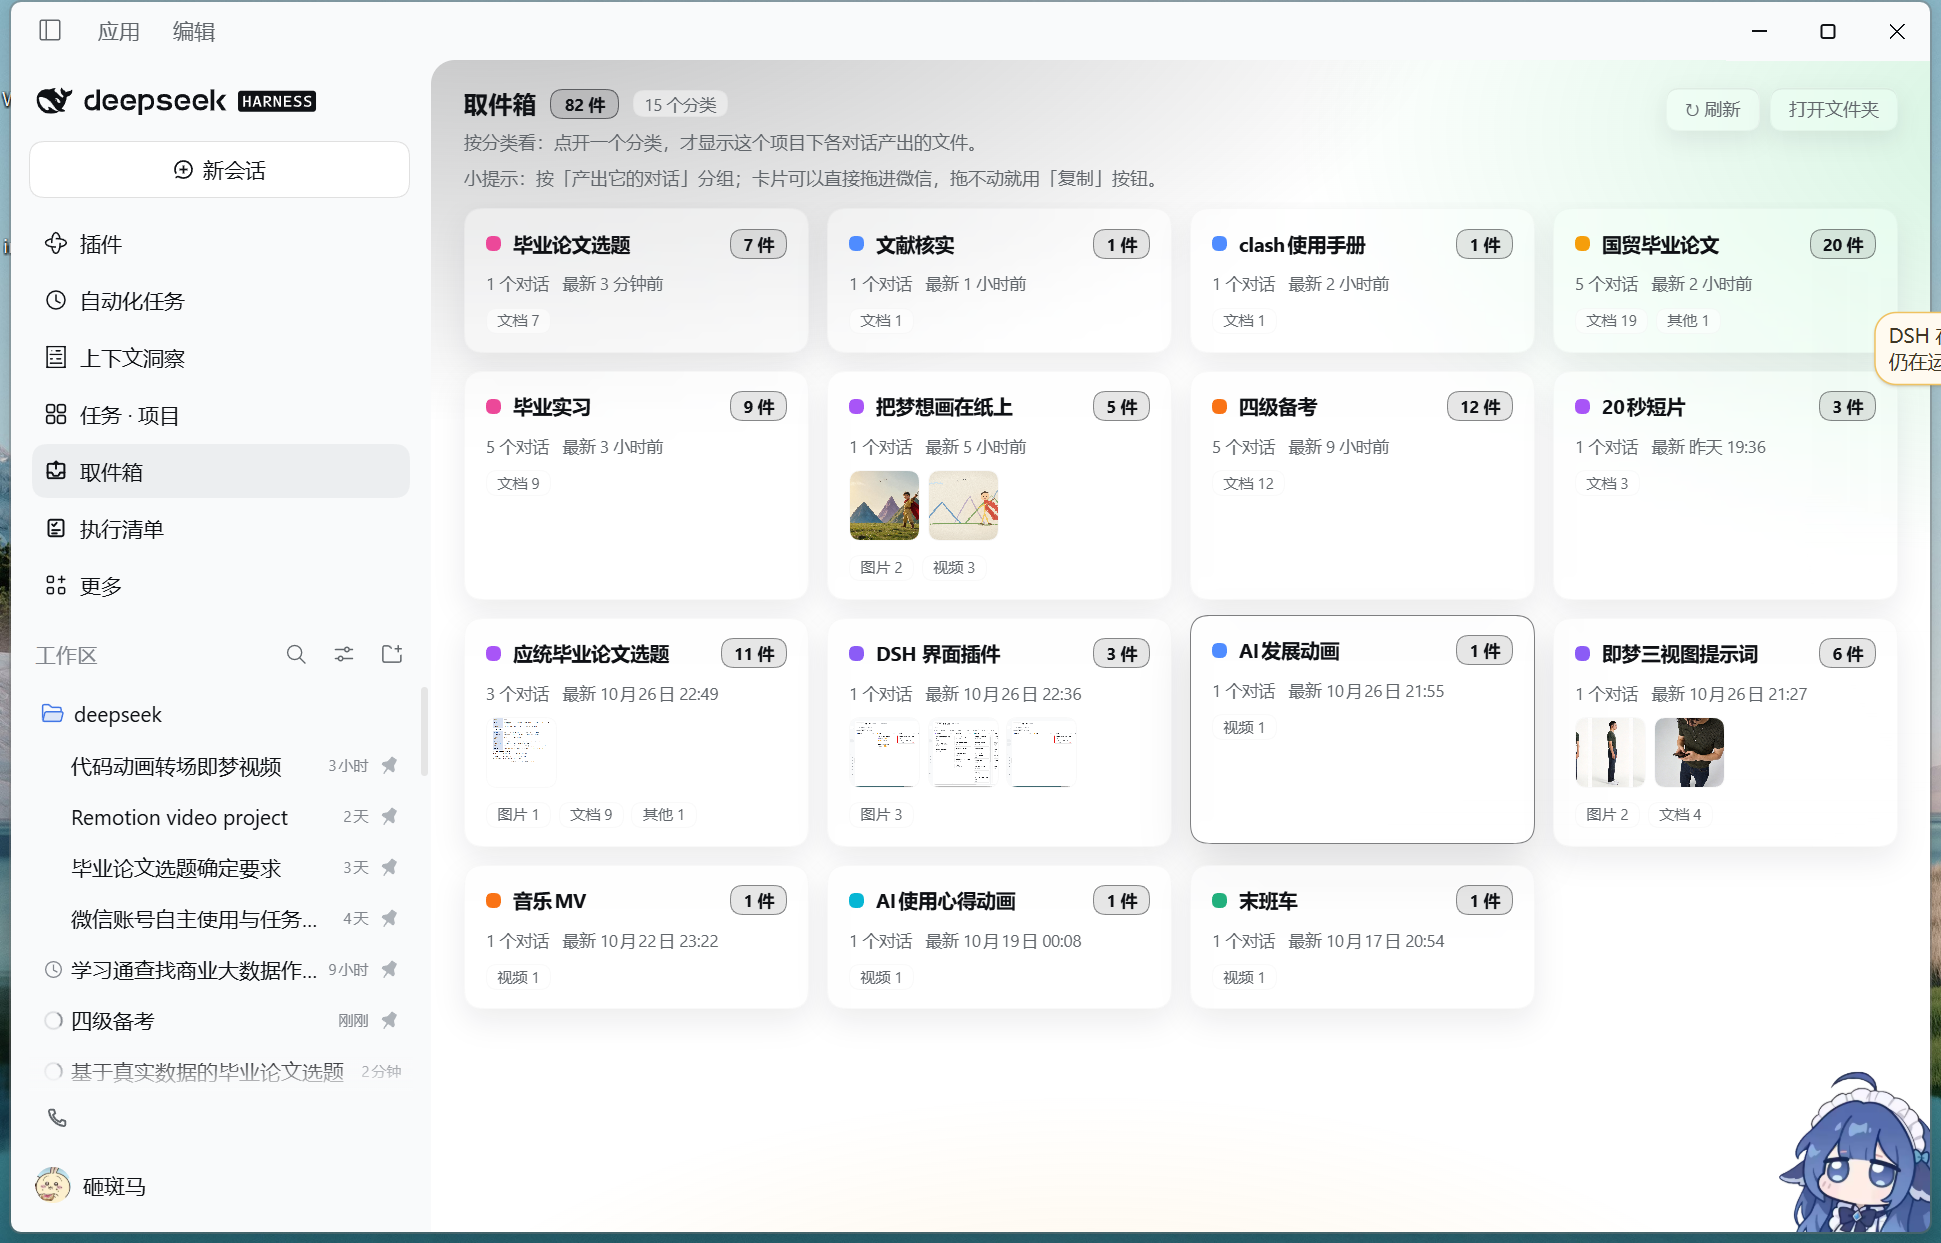Open the 毕业论文选题 category card

[636, 280]
